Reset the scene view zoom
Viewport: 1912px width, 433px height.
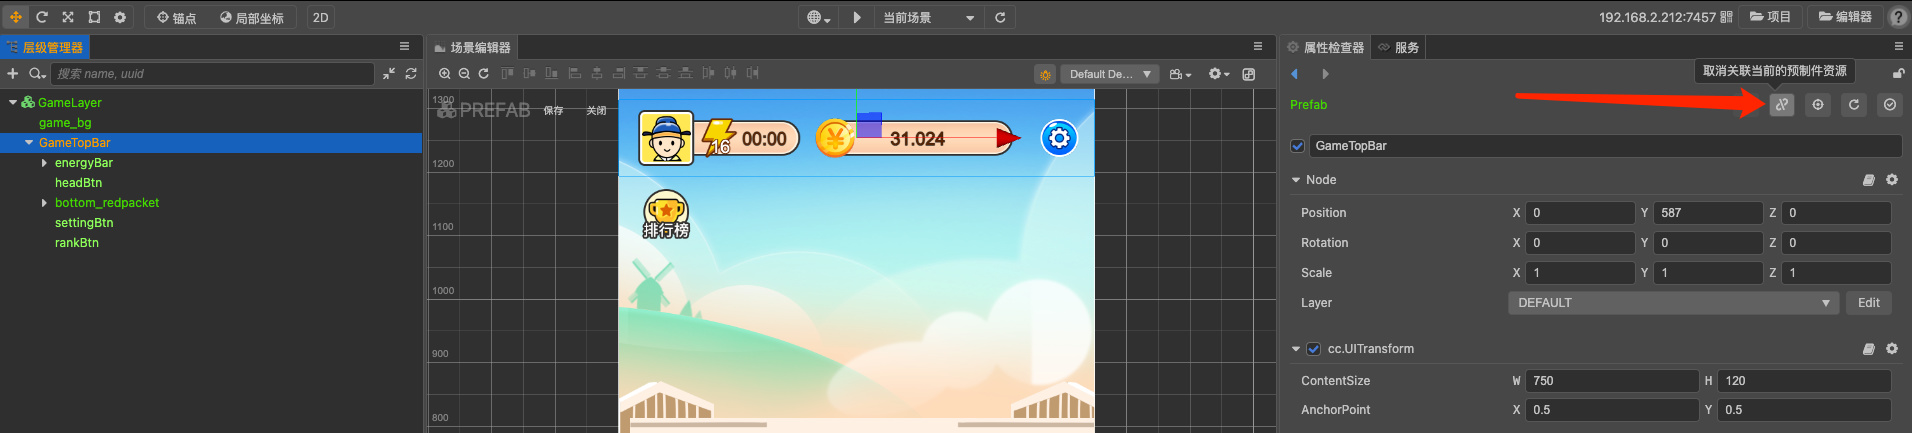(x=484, y=73)
